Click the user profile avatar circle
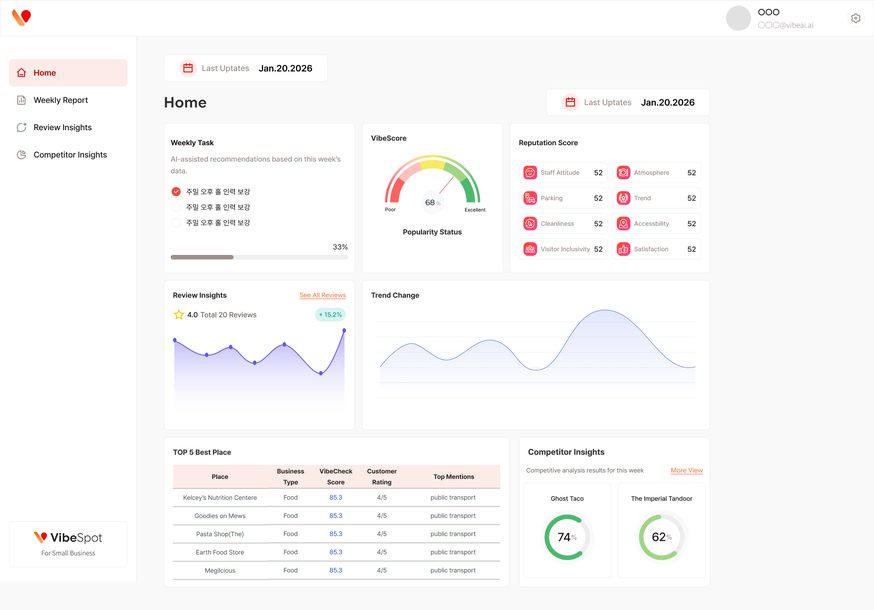 click(x=738, y=18)
